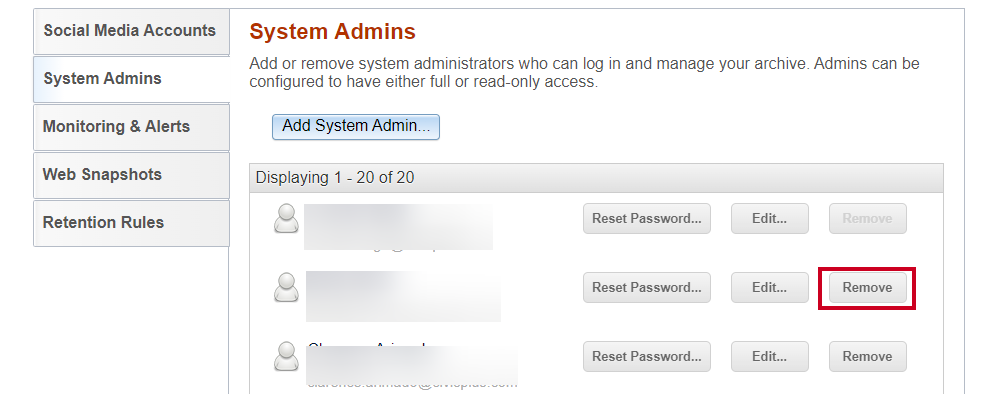The width and height of the screenshot is (1004, 394).
Task: Click the first admin's user avatar icon
Action: point(286,218)
